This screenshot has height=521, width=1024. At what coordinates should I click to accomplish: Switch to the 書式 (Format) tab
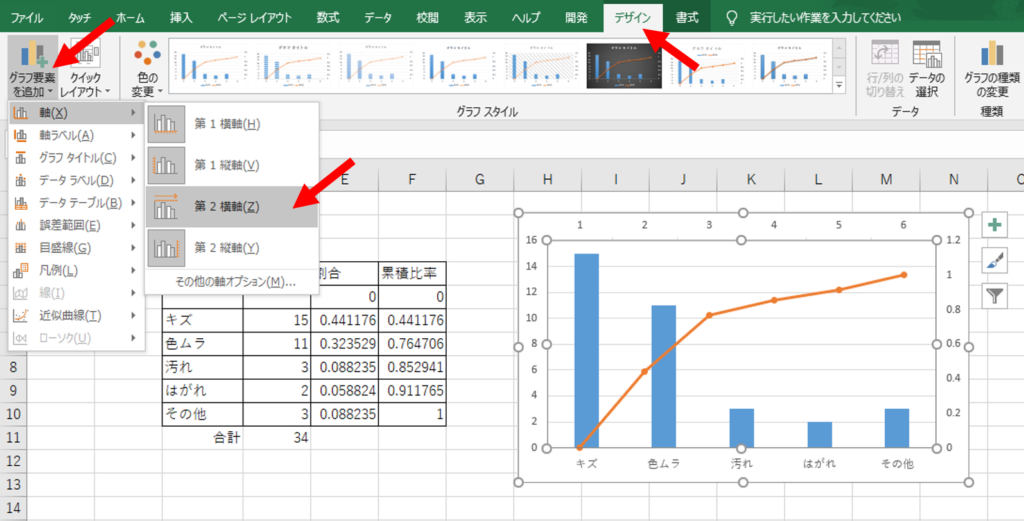coord(687,18)
